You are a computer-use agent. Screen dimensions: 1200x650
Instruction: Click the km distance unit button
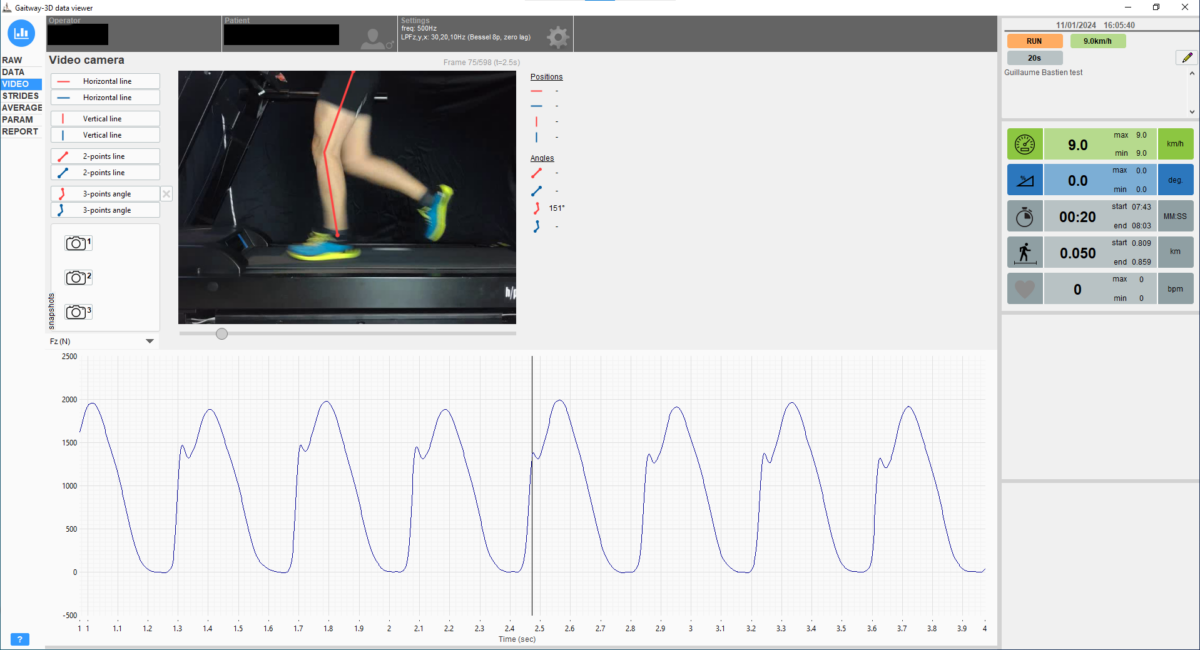(x=1176, y=252)
